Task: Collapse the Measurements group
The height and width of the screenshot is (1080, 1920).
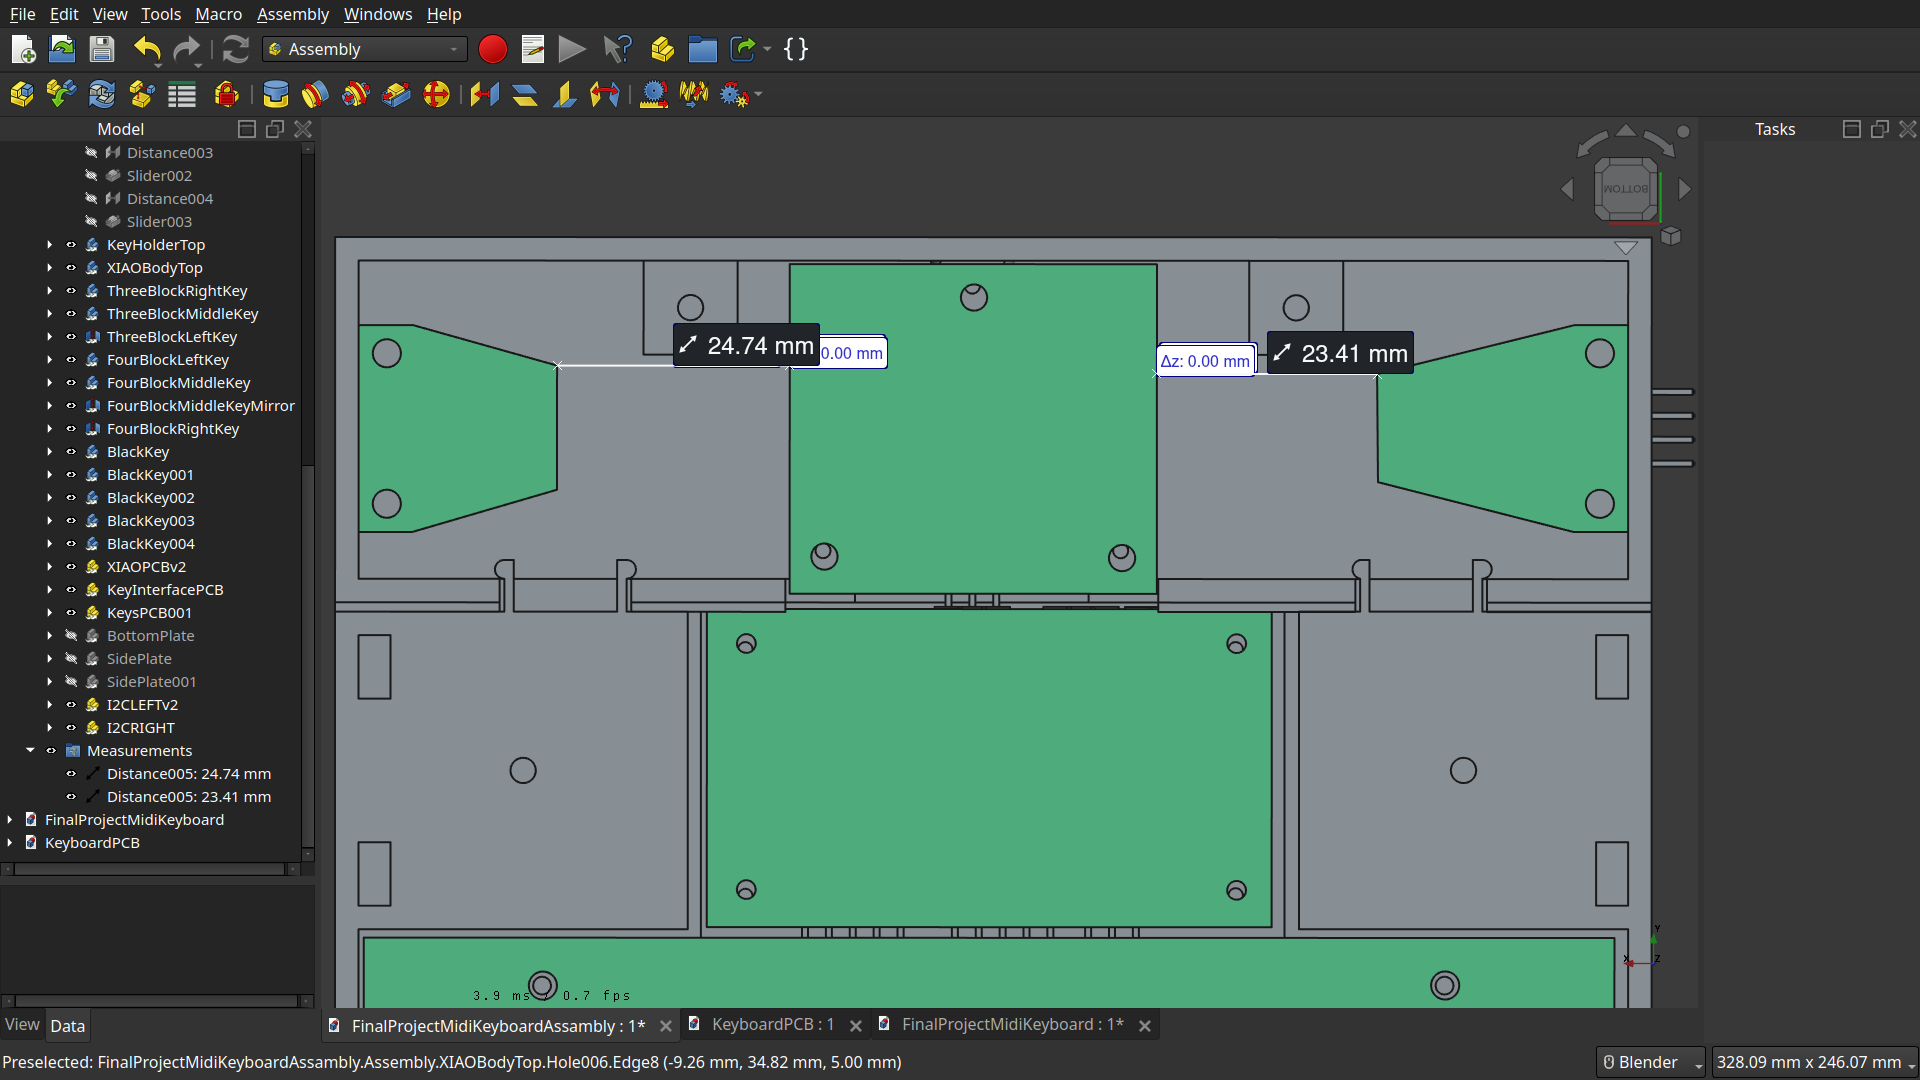Action: 30,751
